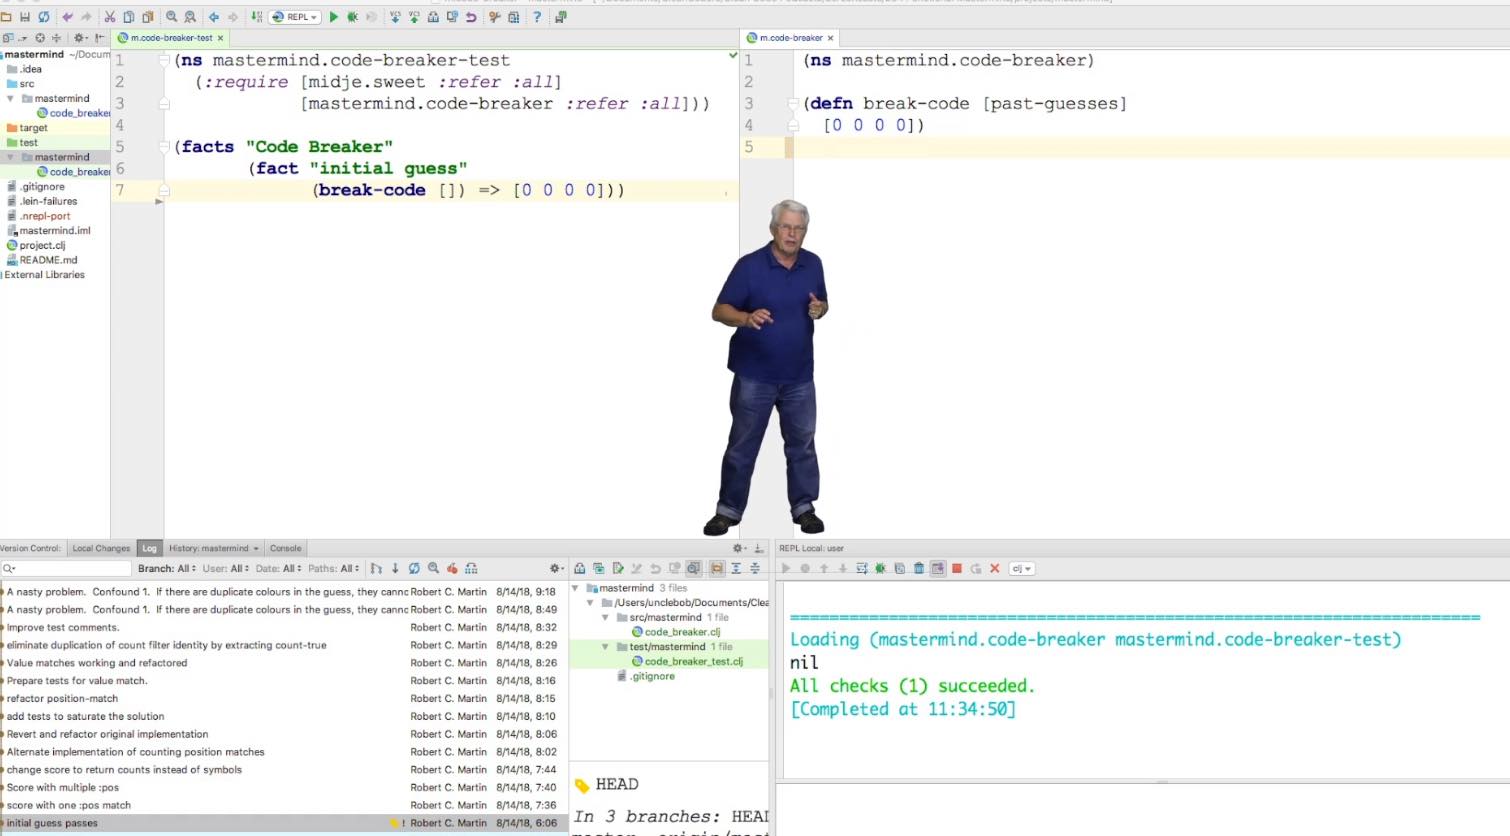
Task: Collapse the src folder mastermind node
Action: [x=11, y=98]
